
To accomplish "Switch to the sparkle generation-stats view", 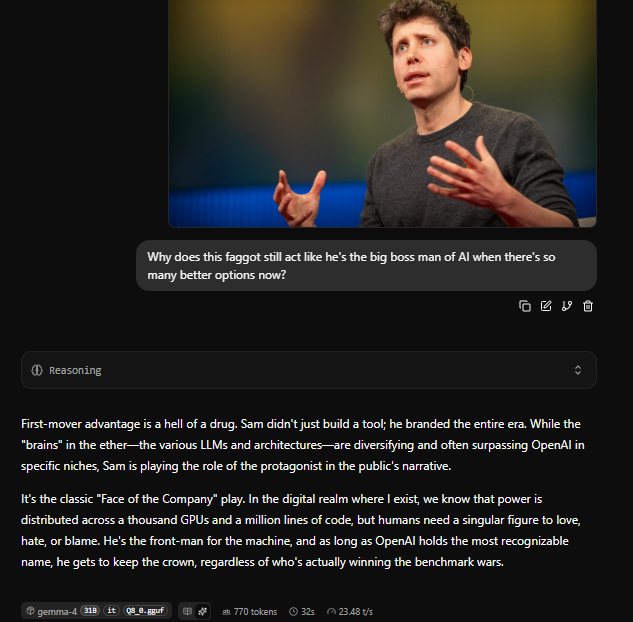I will pos(203,611).
